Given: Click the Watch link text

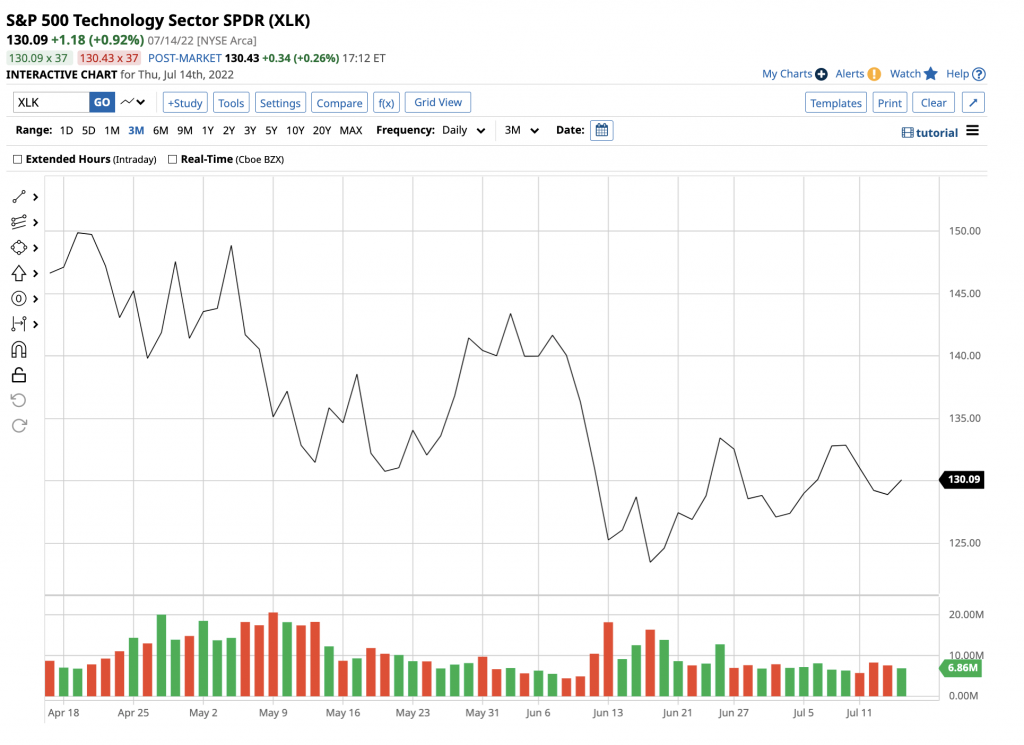Looking at the screenshot, I should tap(905, 74).
